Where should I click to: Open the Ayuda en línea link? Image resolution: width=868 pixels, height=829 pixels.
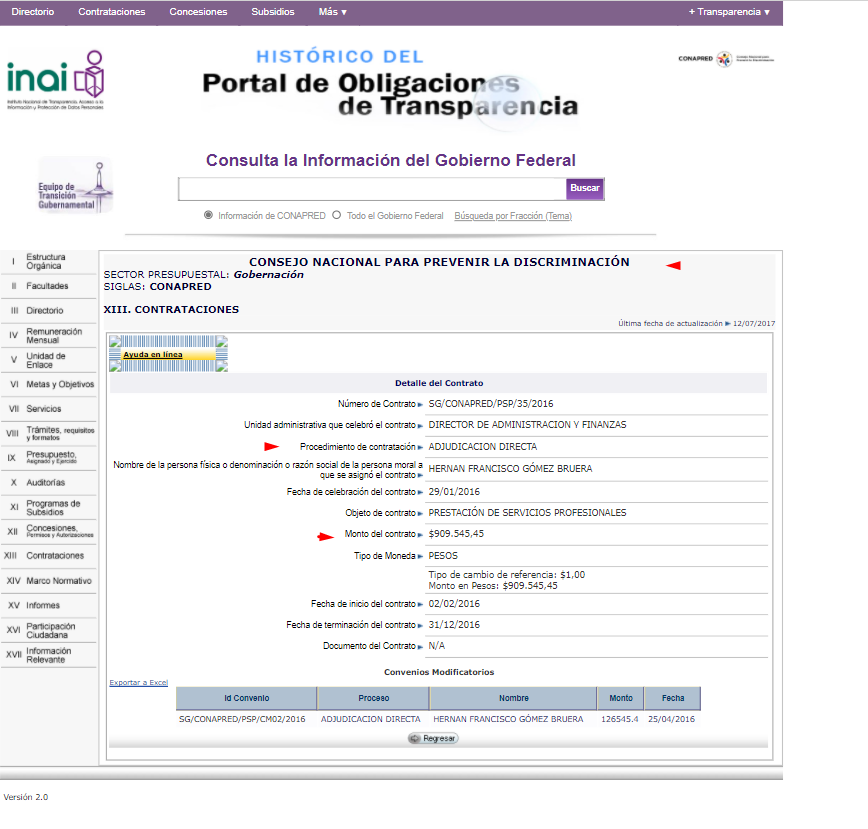(153, 354)
